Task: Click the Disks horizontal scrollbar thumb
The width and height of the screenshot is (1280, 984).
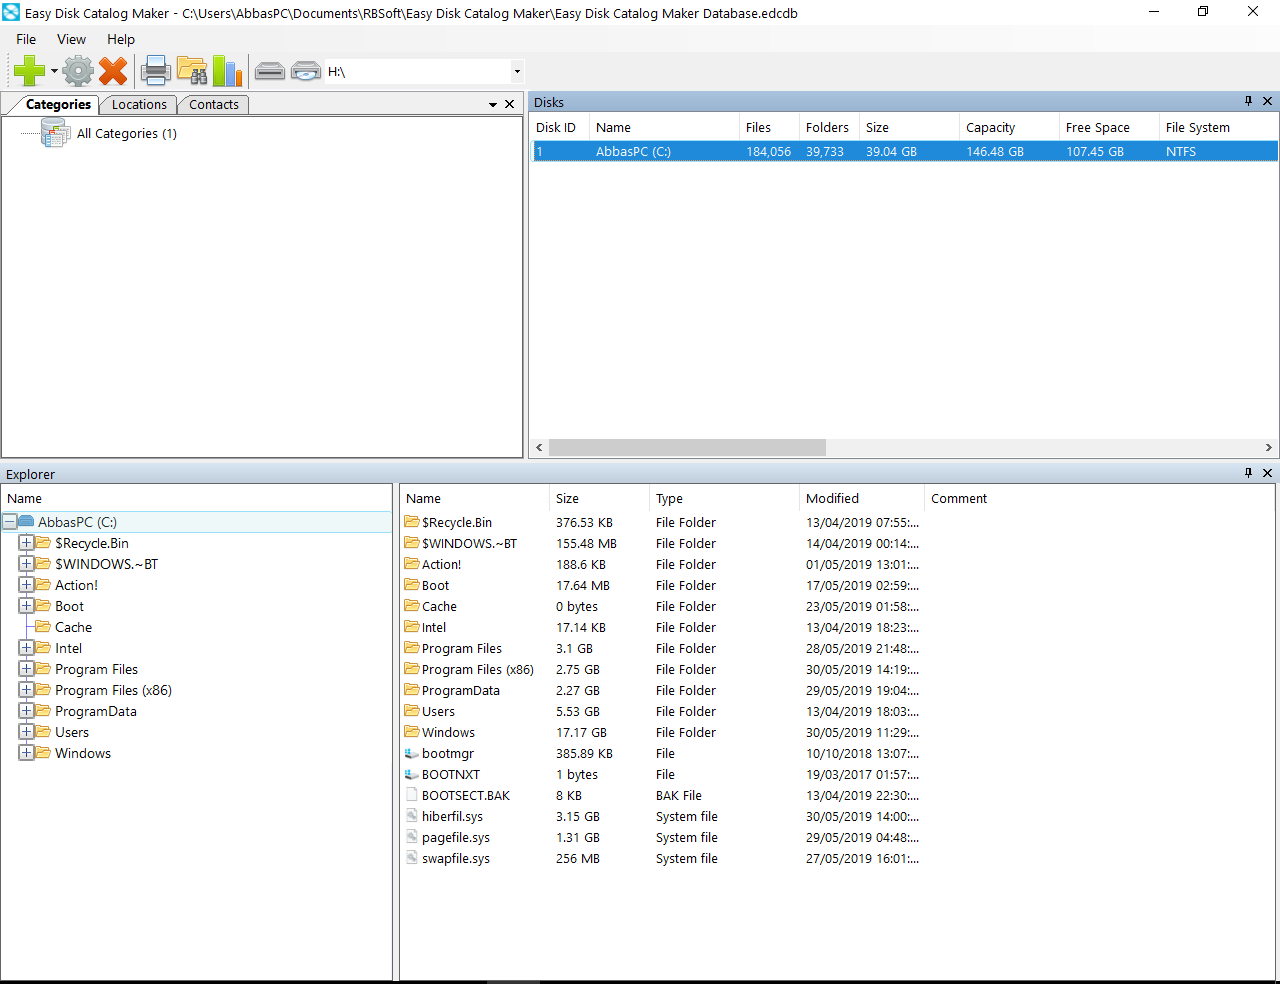Action: tap(687, 447)
